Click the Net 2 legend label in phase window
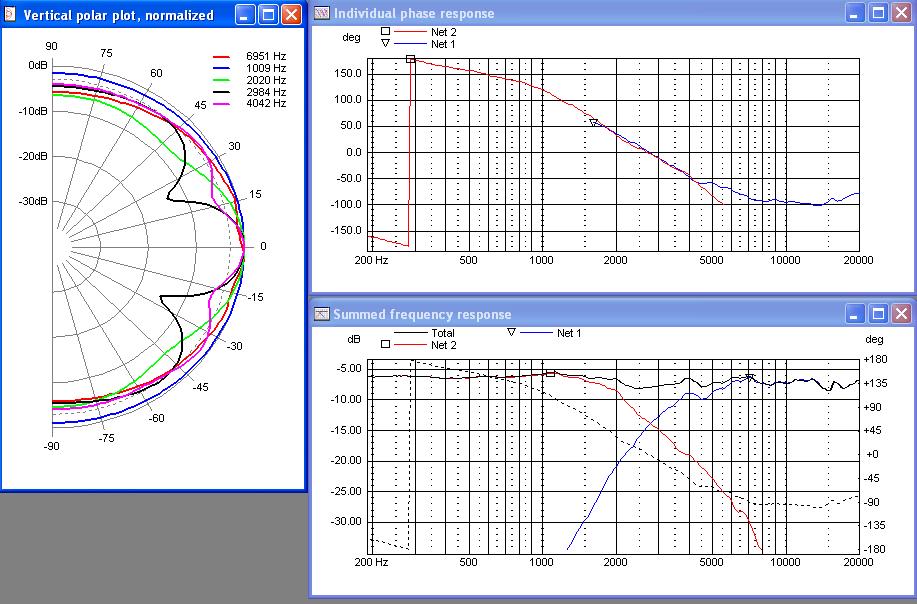 click(443, 32)
